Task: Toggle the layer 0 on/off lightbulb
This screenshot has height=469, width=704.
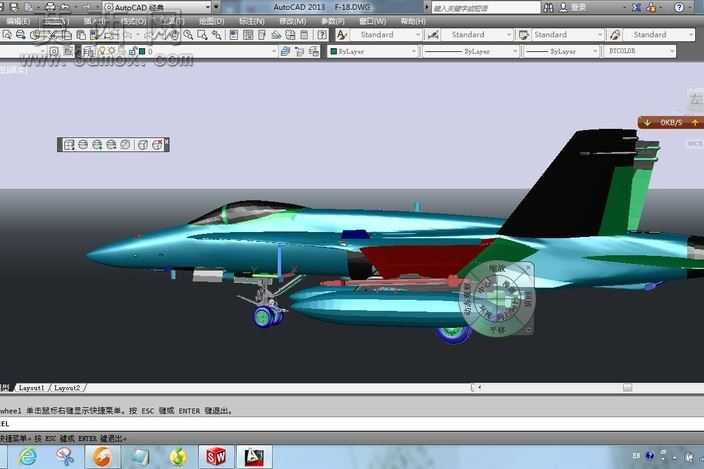Action: click(x=102, y=52)
